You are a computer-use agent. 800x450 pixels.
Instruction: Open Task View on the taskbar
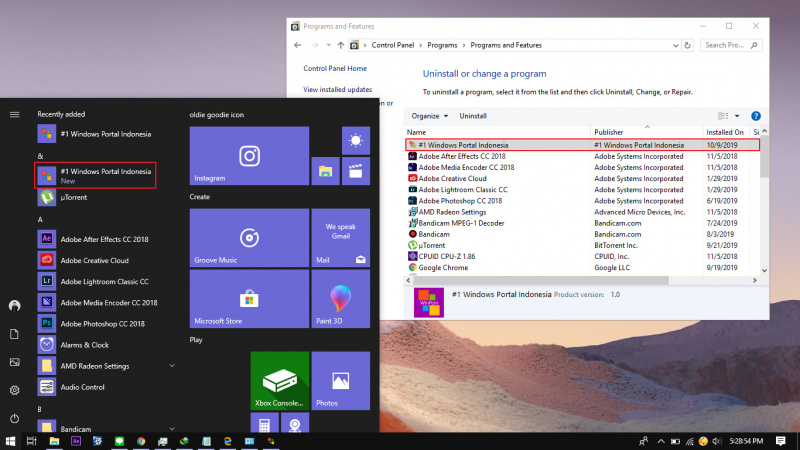32,441
